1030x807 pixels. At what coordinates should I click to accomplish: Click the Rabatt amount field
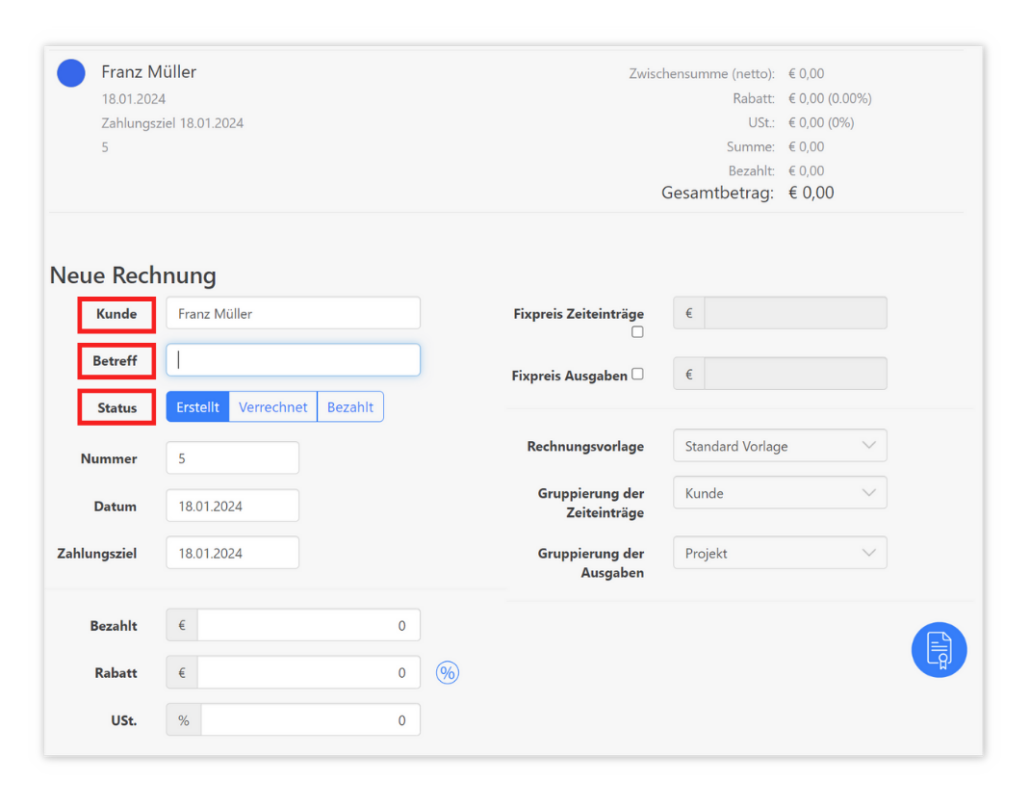point(308,673)
